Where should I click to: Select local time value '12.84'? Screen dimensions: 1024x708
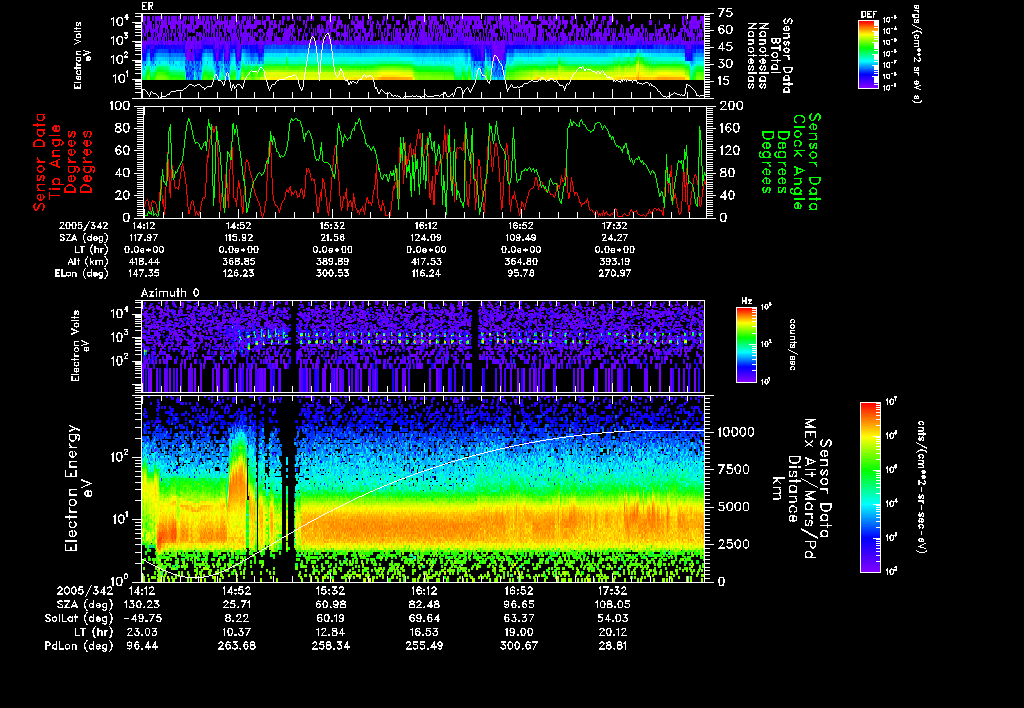(x=331, y=632)
